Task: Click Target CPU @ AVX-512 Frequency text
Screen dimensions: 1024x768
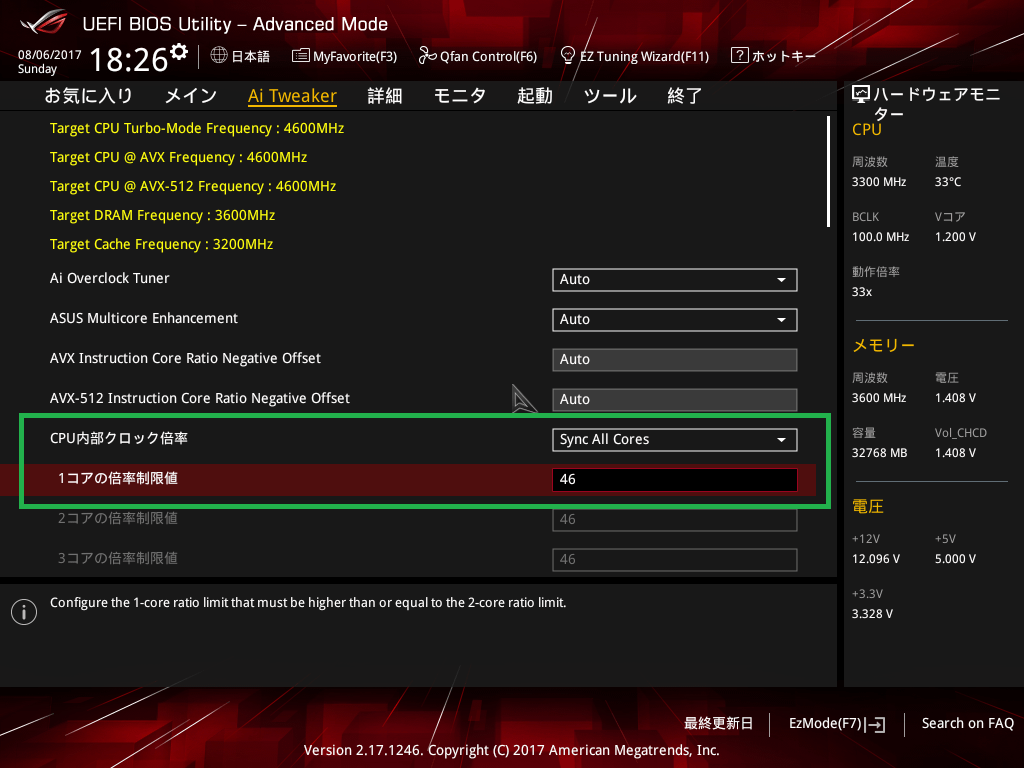Action: pyautogui.click(x=193, y=186)
